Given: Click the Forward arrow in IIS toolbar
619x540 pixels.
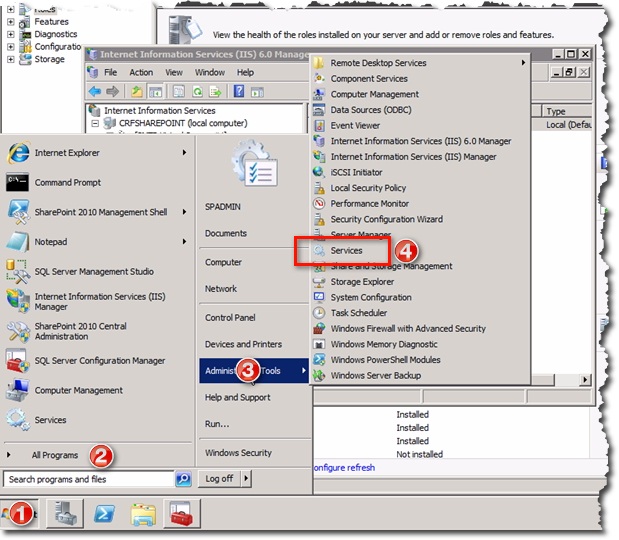Looking at the screenshot, I should click(x=113, y=92).
